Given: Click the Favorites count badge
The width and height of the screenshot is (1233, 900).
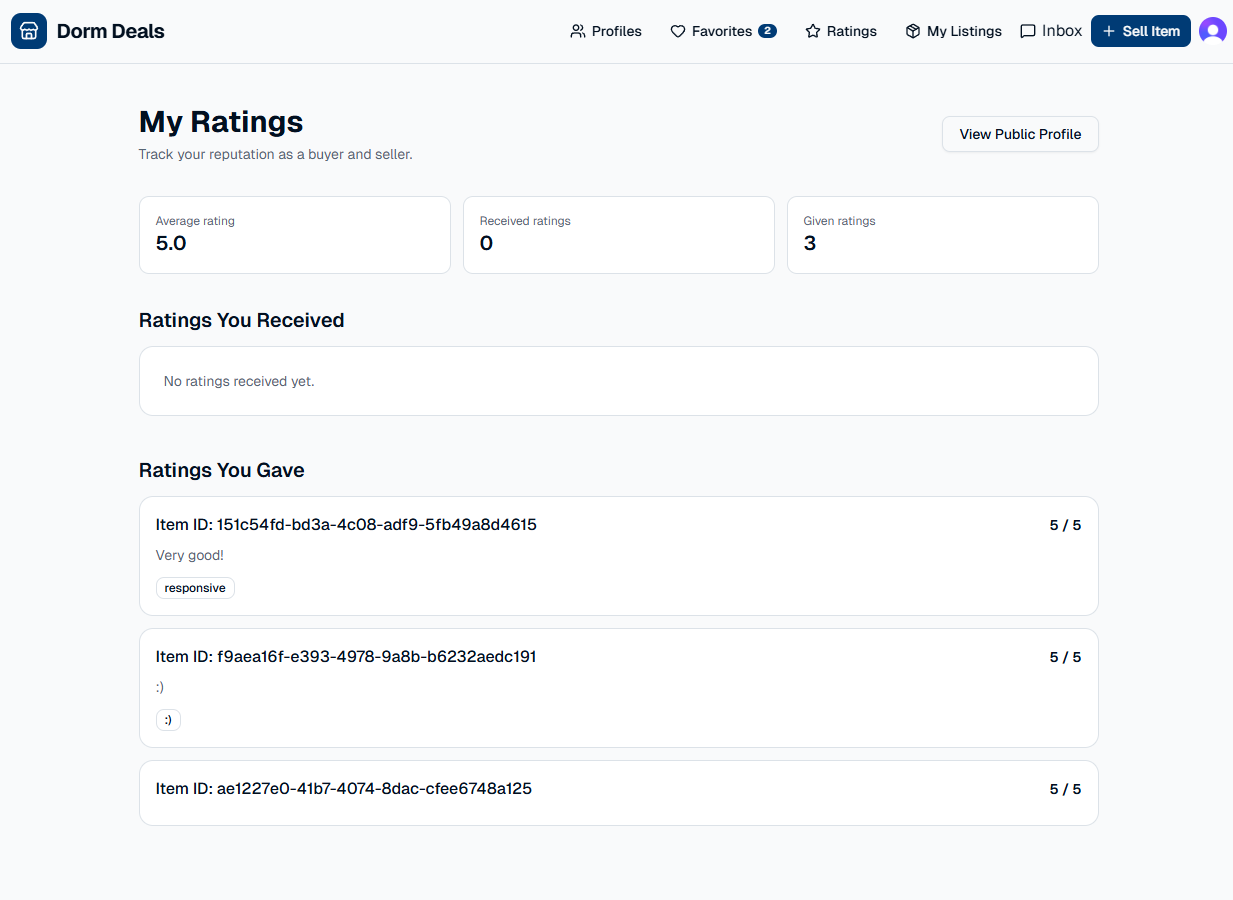Looking at the screenshot, I should (767, 31).
